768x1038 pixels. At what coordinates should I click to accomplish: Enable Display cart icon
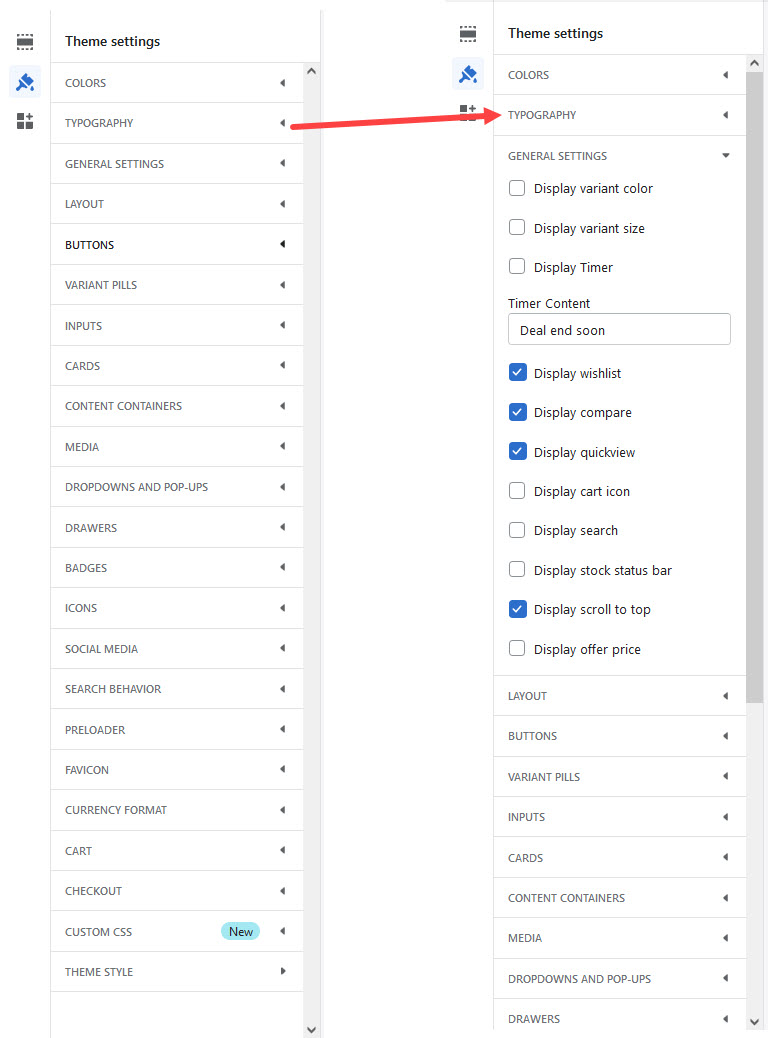(x=517, y=491)
